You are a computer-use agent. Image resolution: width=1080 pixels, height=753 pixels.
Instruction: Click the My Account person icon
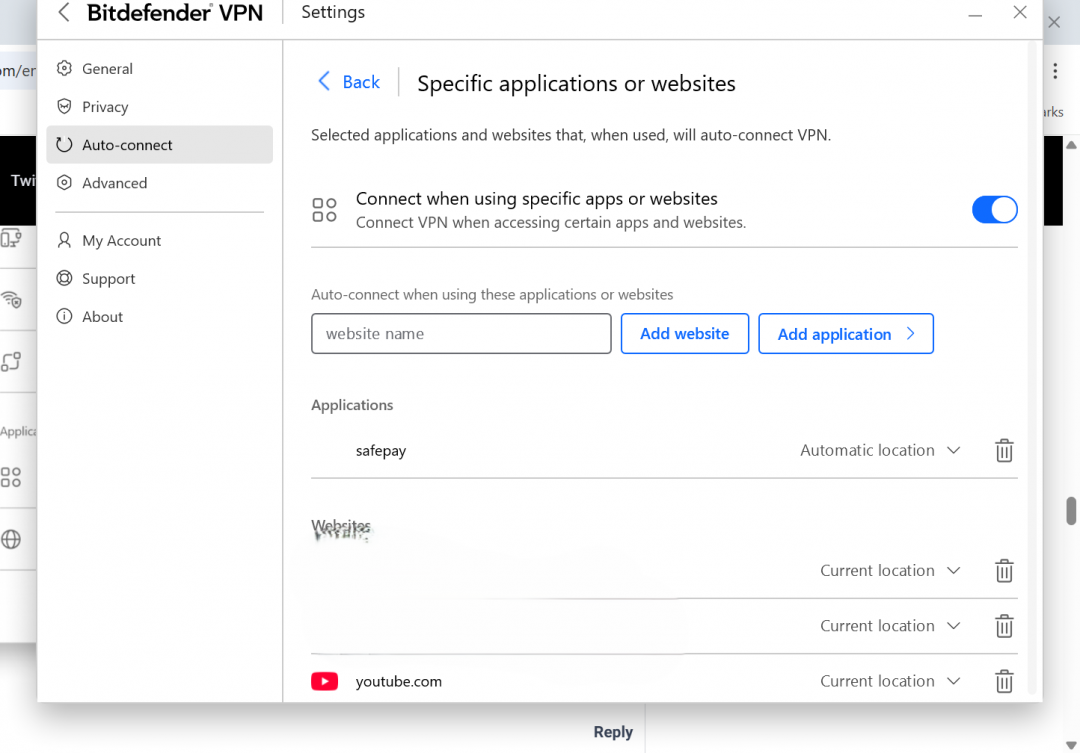pos(64,240)
